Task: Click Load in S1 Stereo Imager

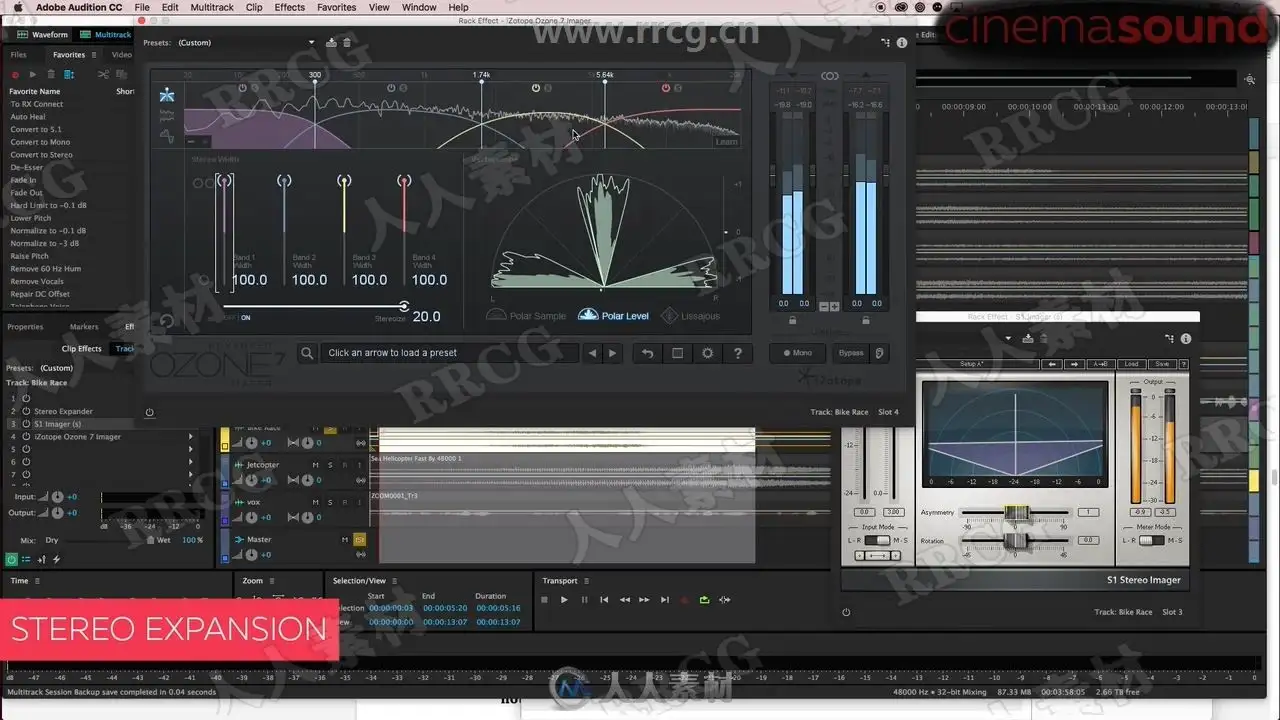Action: tap(1131, 364)
